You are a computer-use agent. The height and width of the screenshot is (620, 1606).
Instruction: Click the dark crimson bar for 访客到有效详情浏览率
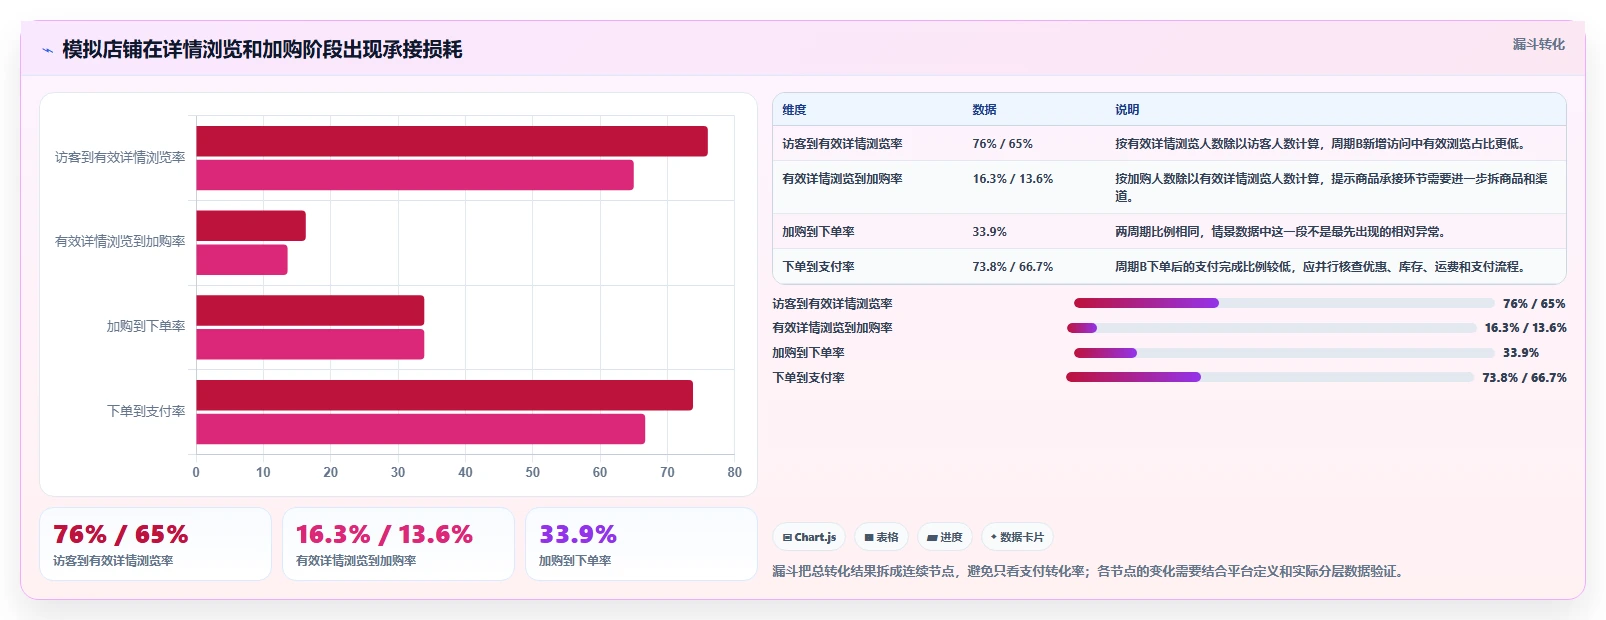click(452, 141)
